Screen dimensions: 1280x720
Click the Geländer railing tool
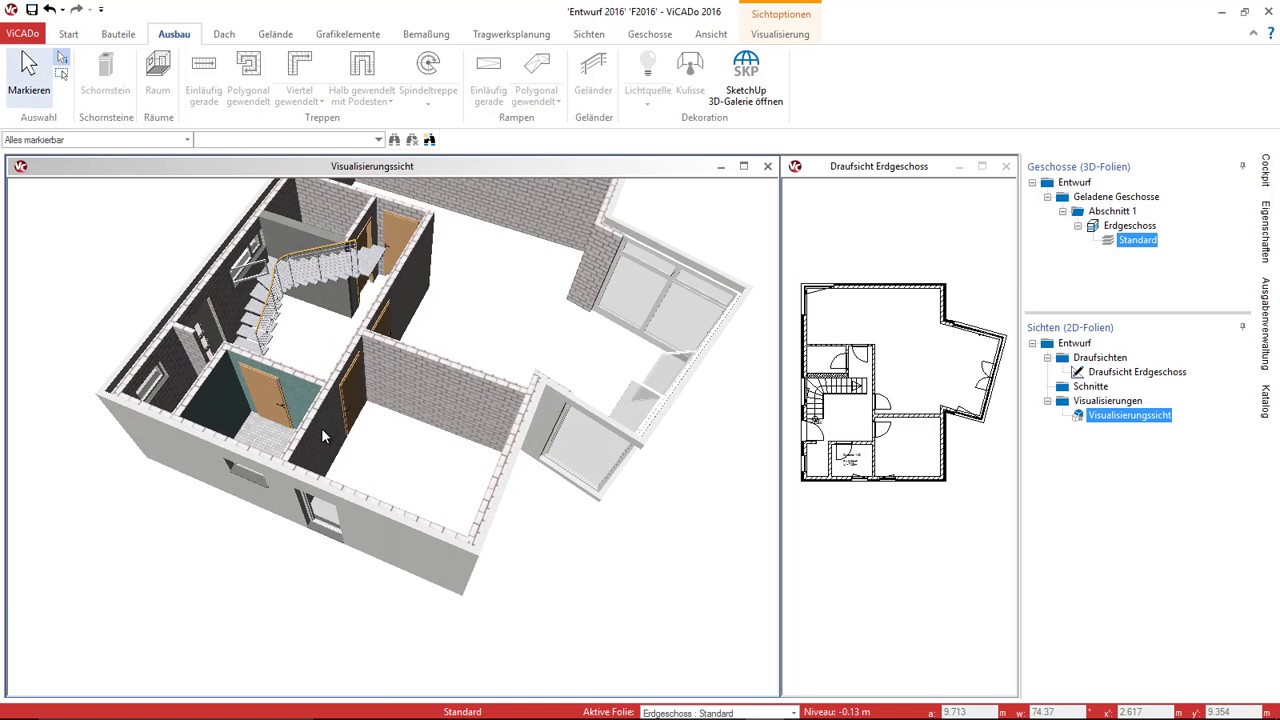[593, 74]
